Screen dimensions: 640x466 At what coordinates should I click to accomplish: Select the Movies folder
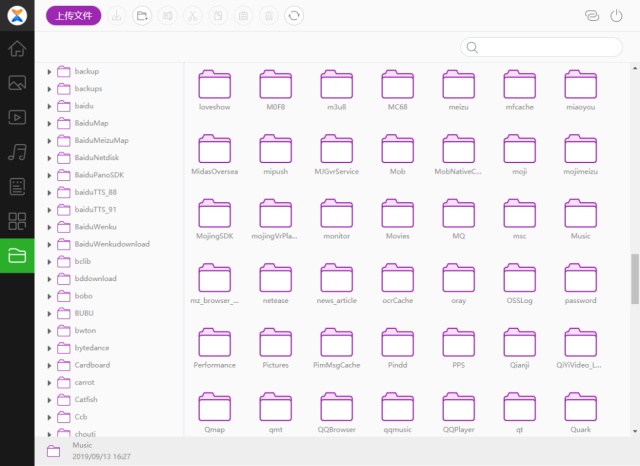(398, 220)
